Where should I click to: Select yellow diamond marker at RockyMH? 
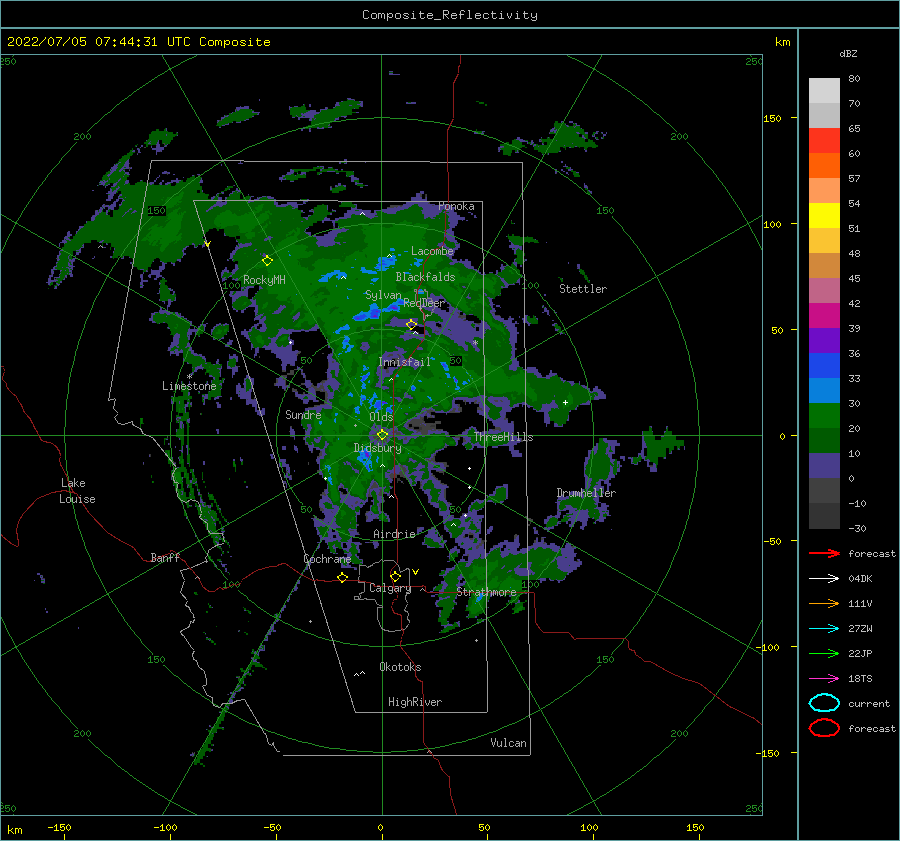pyautogui.click(x=267, y=261)
